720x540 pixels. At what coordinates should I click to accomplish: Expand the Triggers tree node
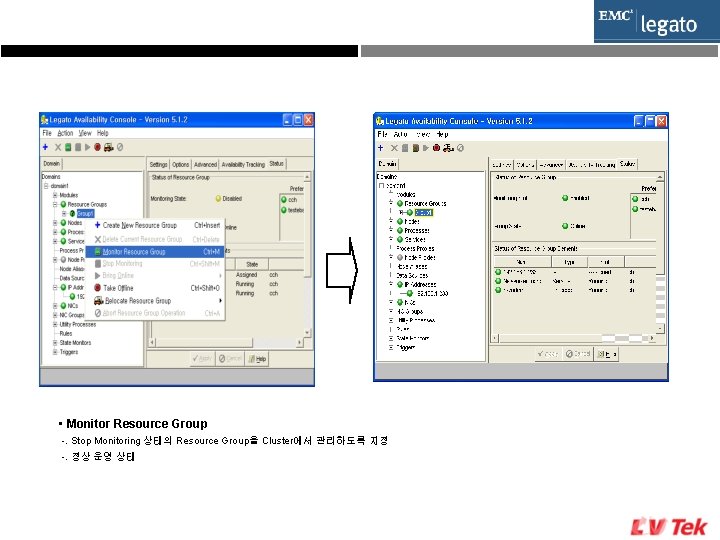(55, 352)
